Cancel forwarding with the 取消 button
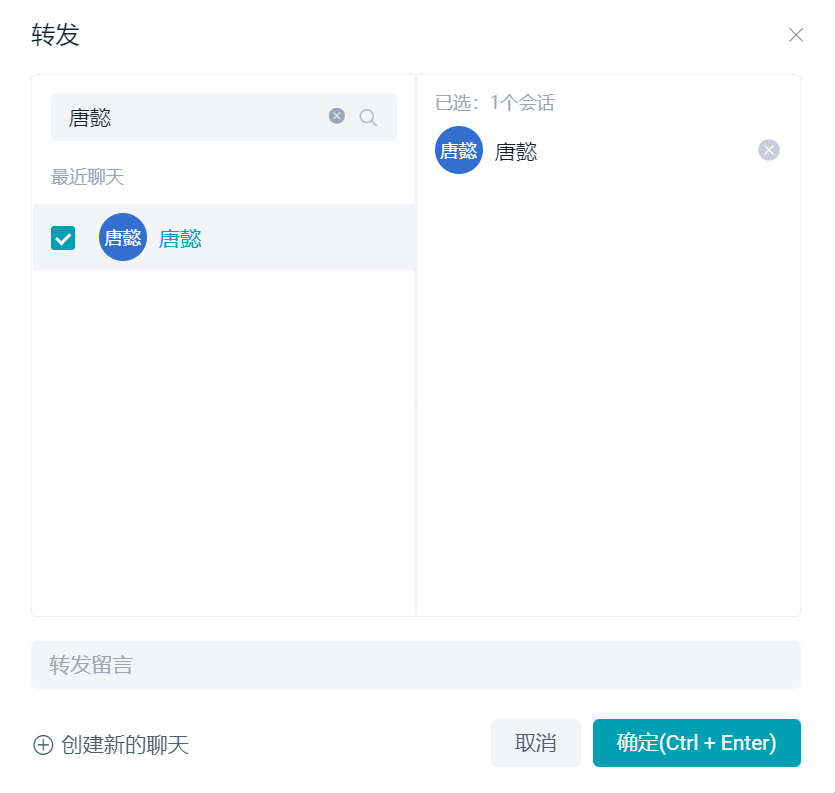 pos(536,742)
